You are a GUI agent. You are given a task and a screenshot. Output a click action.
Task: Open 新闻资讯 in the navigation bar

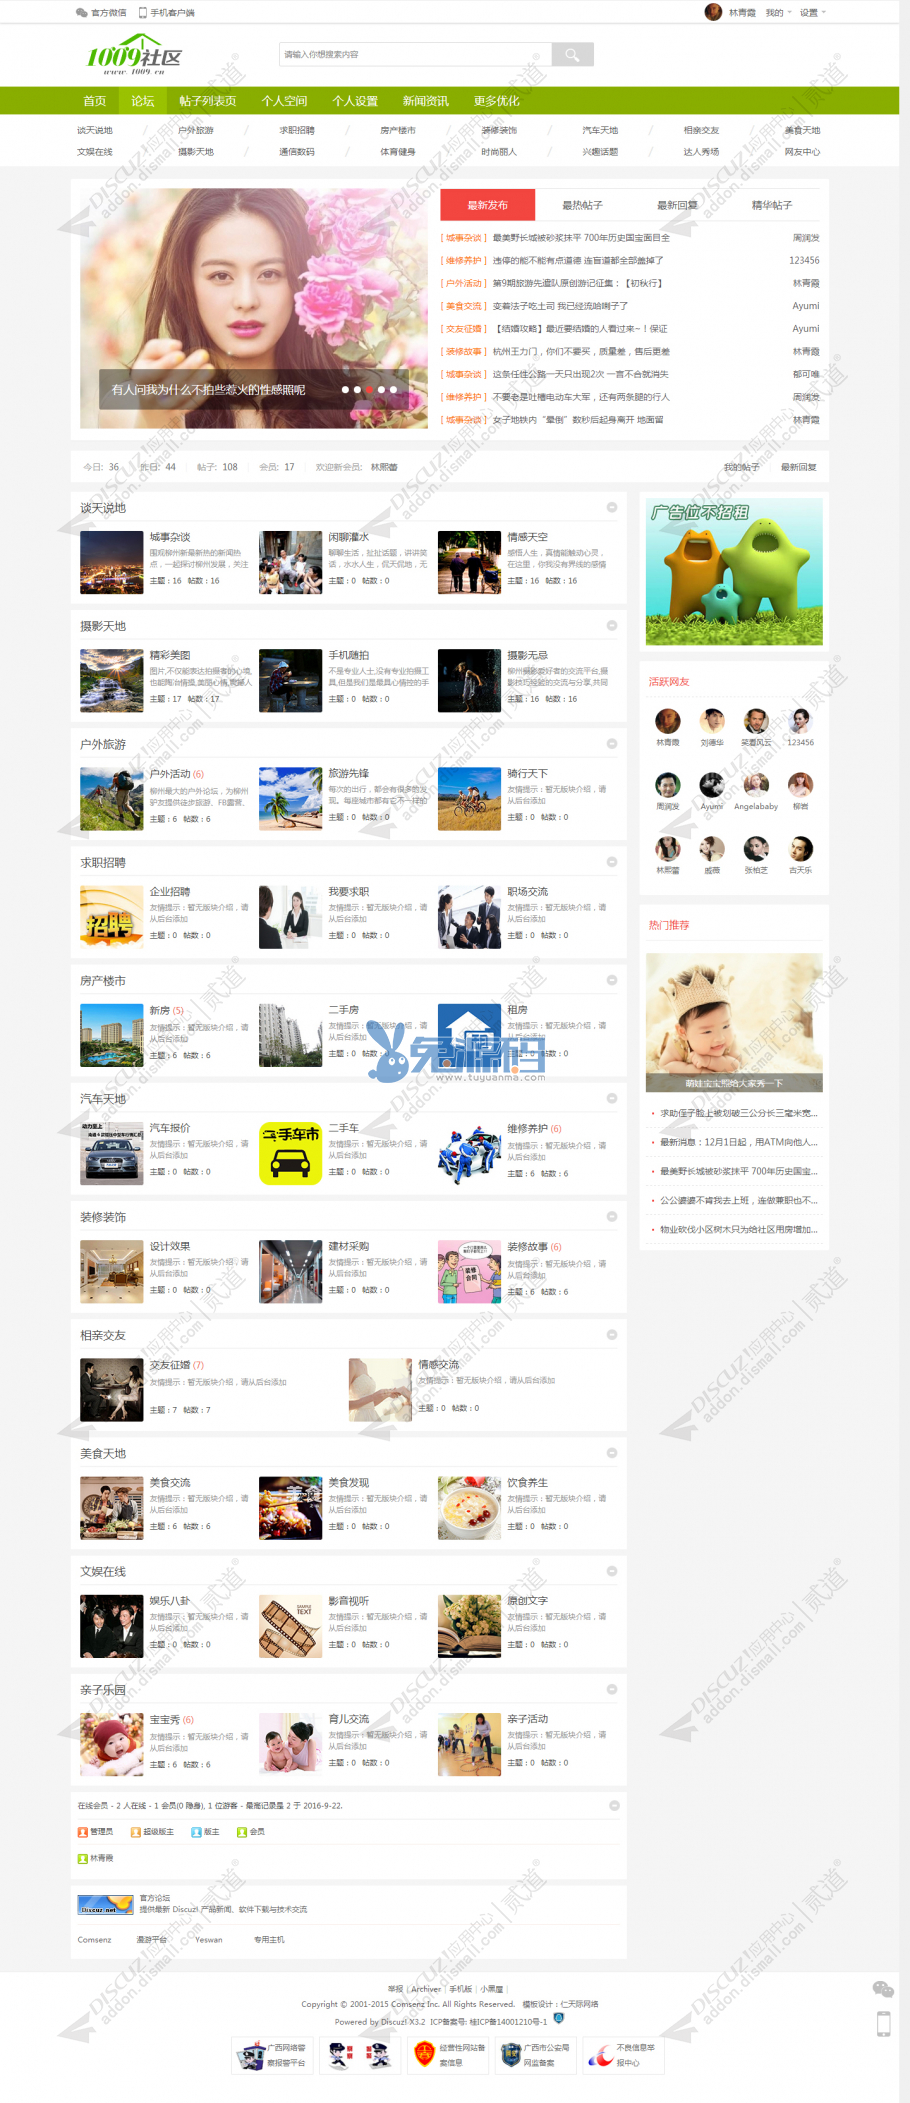[x=426, y=101]
